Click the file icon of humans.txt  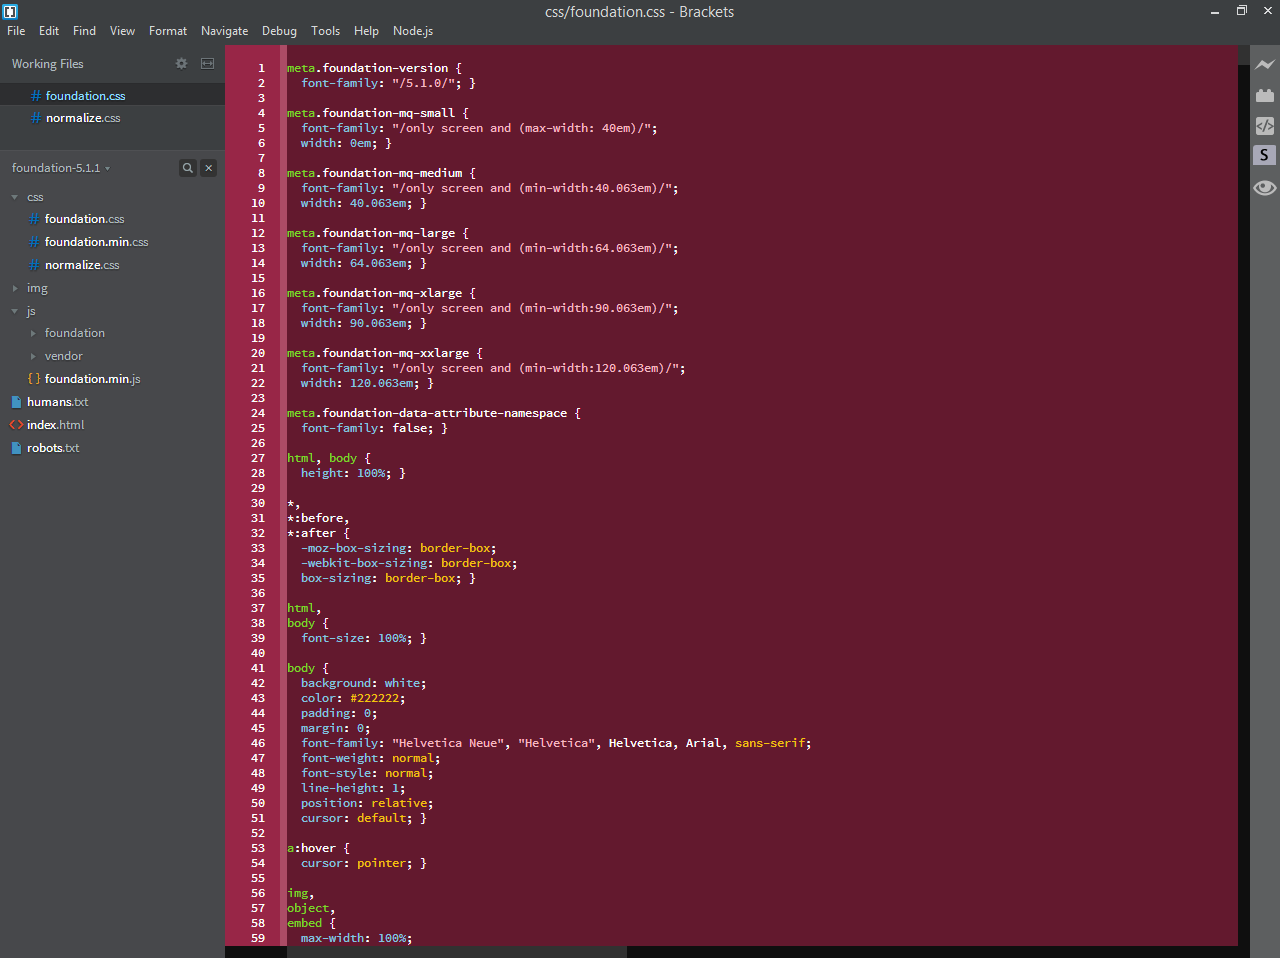click(16, 402)
